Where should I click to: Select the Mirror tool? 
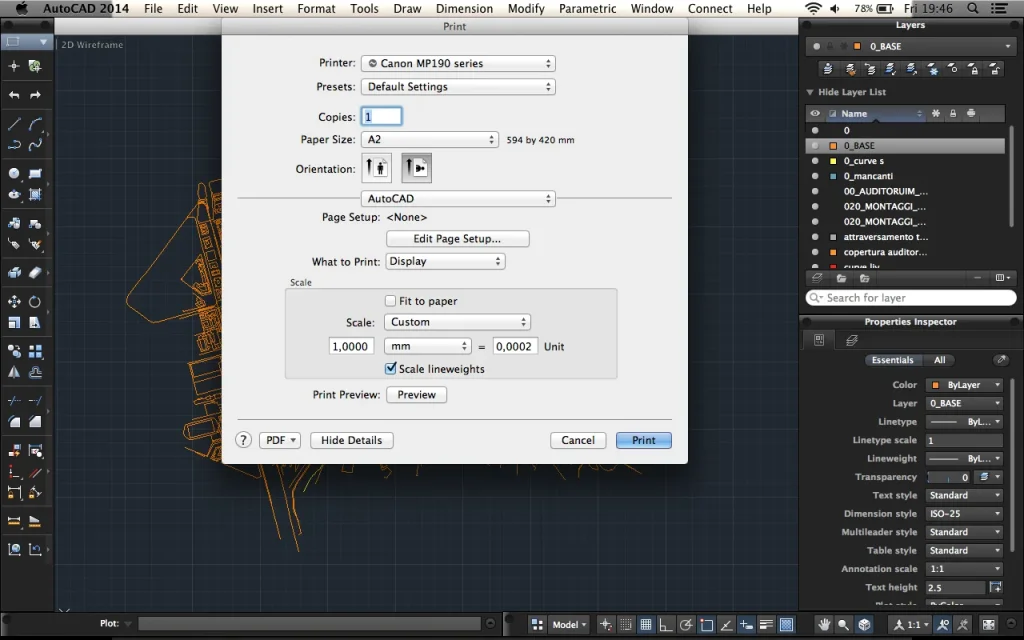(14, 372)
